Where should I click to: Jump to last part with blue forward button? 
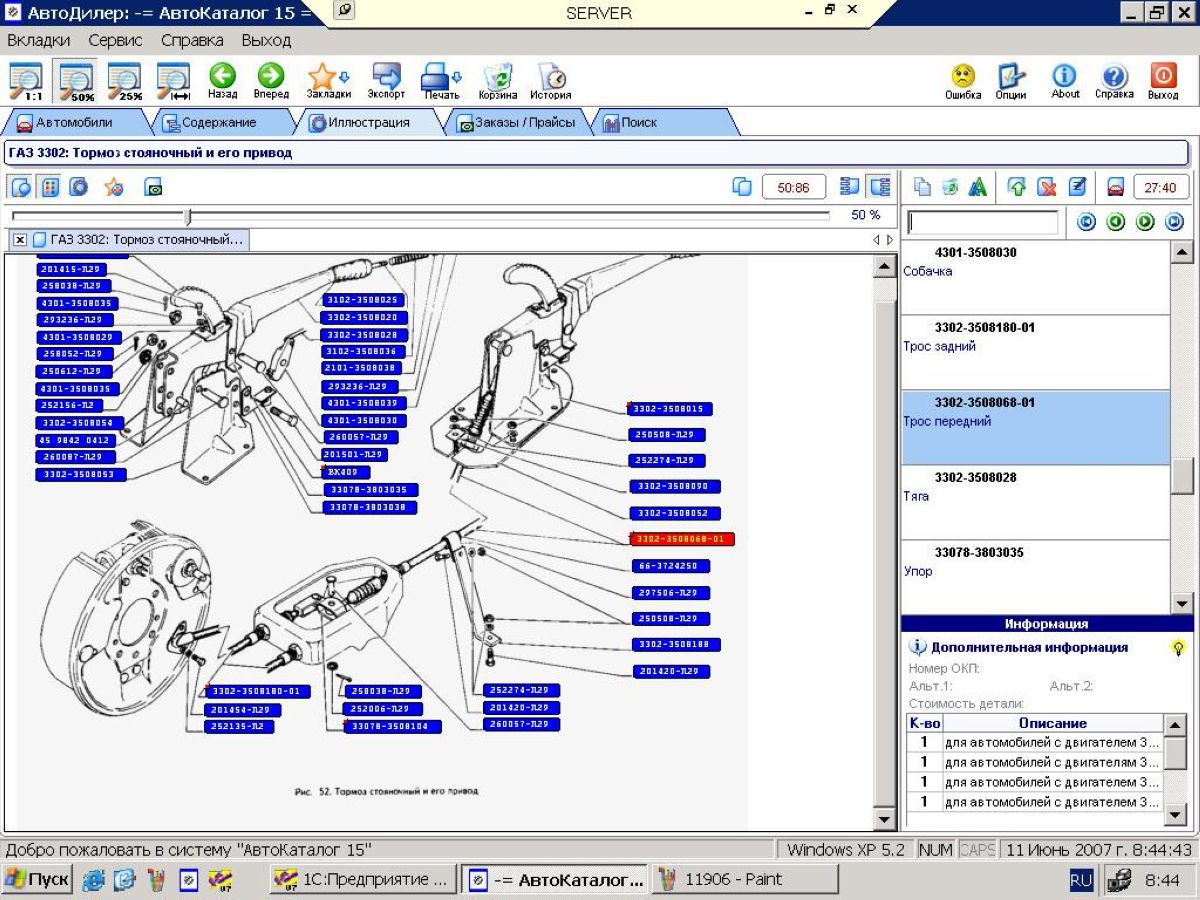click(1175, 223)
